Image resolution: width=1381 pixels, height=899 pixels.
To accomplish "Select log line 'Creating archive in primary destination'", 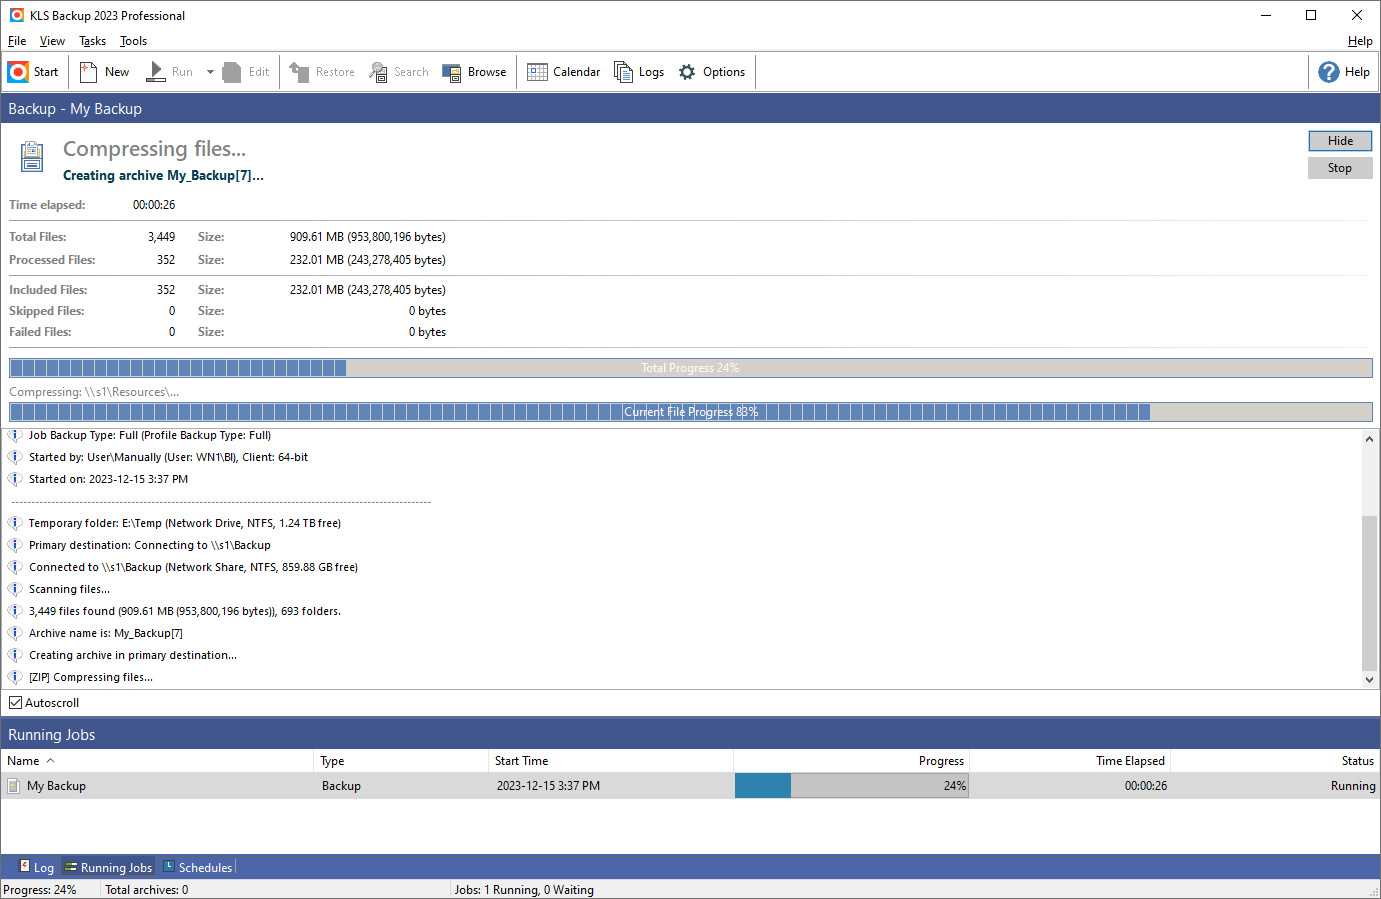I will point(133,655).
